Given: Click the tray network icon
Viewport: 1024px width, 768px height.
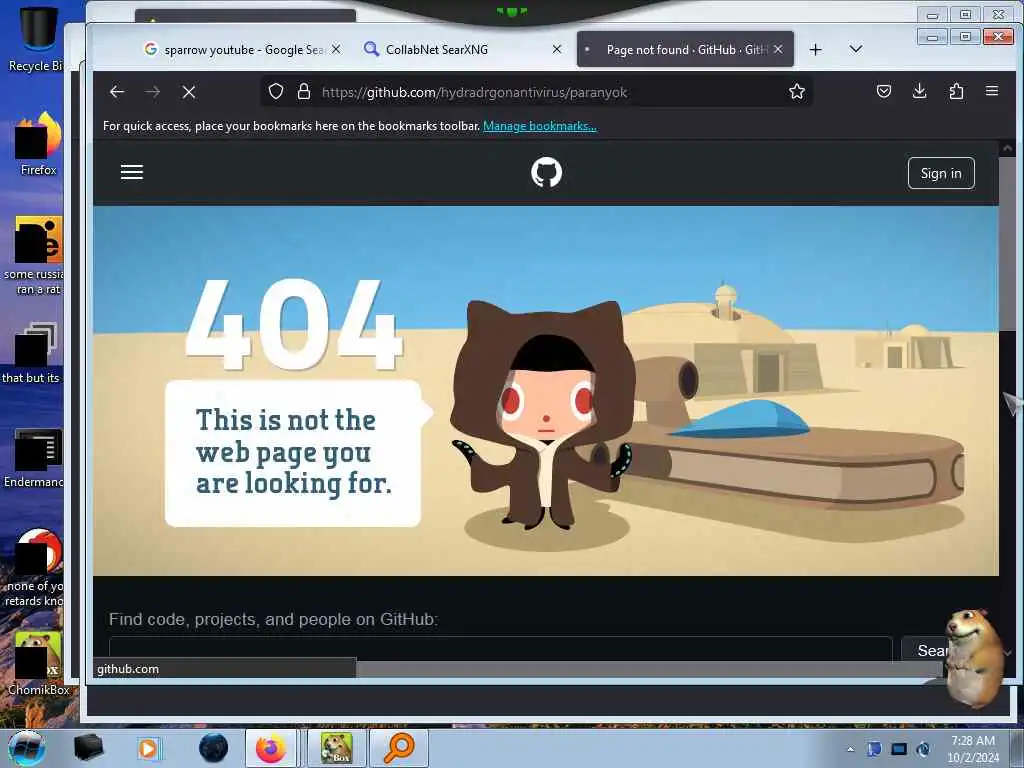Looking at the screenshot, I should (899, 749).
